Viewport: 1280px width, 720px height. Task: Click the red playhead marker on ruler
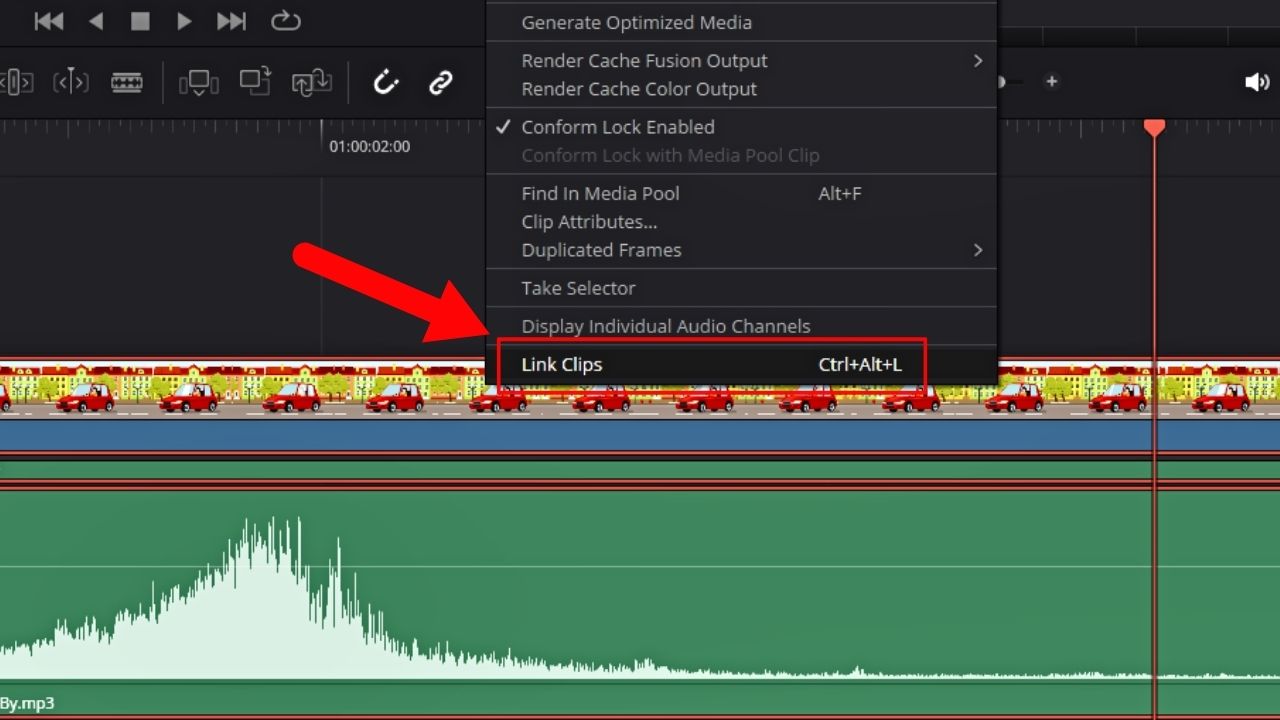(x=1154, y=127)
